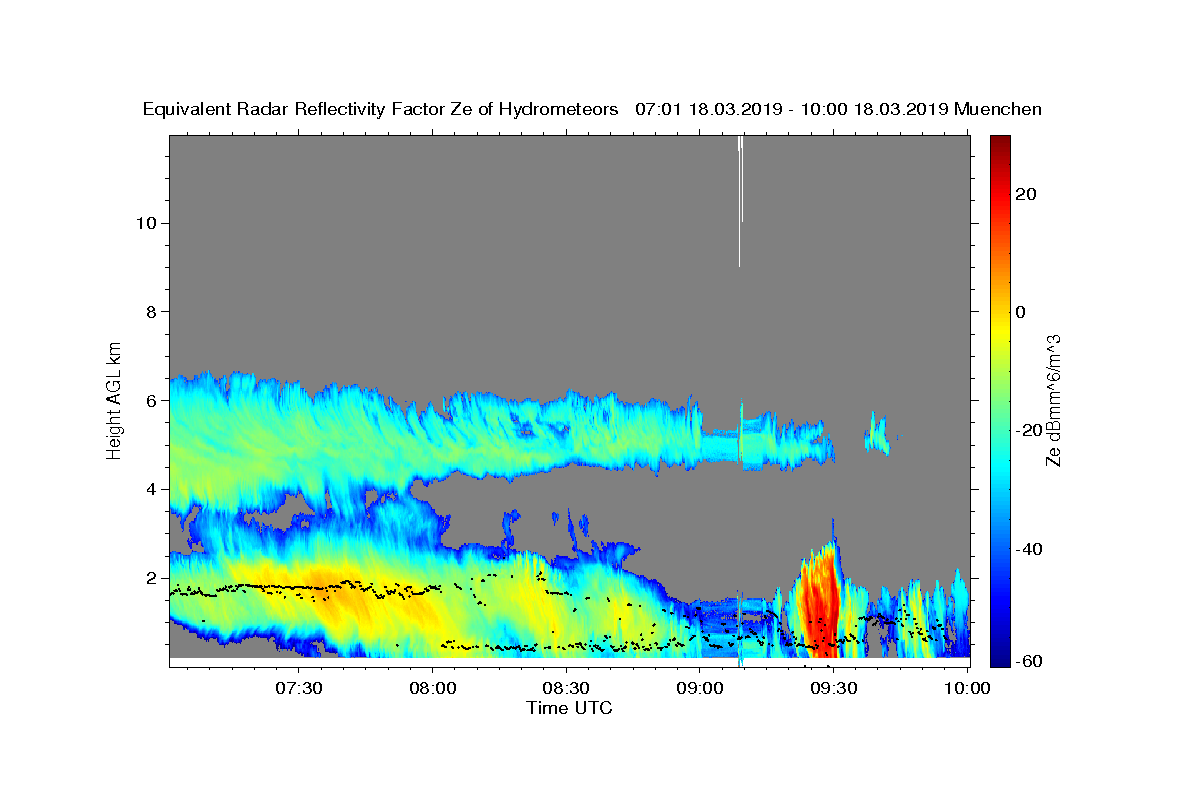Click the '08:00' time tick label
Image resolution: width=1200 pixels, height=800 pixels.
tap(433, 689)
